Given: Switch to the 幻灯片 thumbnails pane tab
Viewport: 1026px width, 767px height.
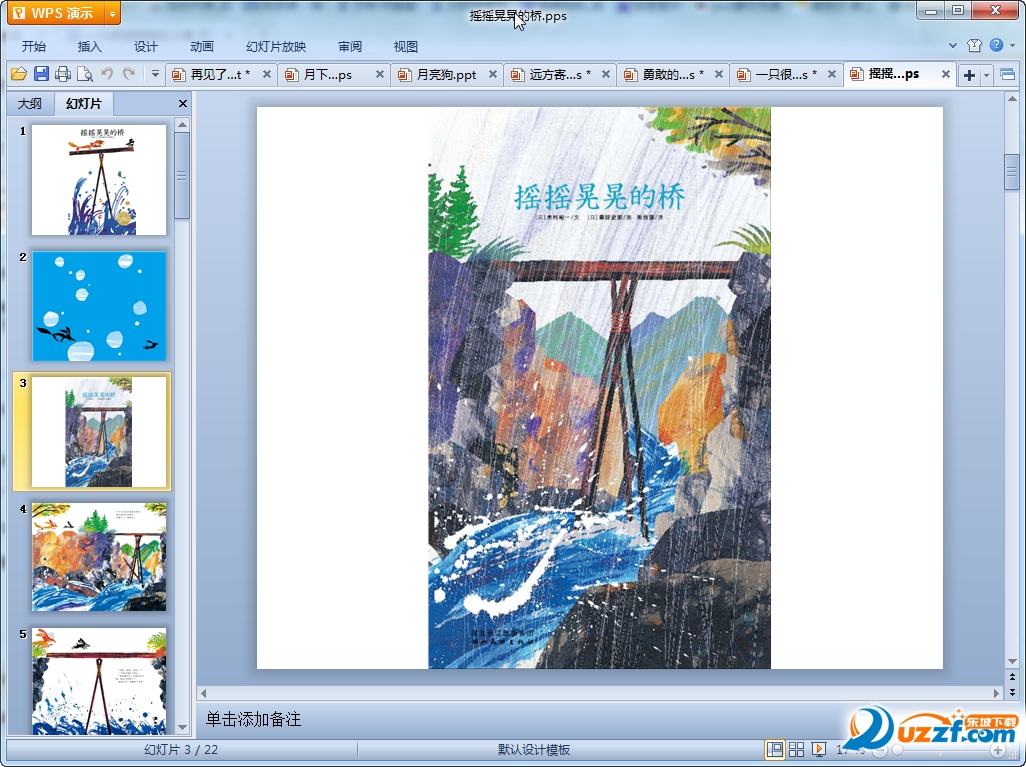Looking at the screenshot, I should click(x=84, y=103).
